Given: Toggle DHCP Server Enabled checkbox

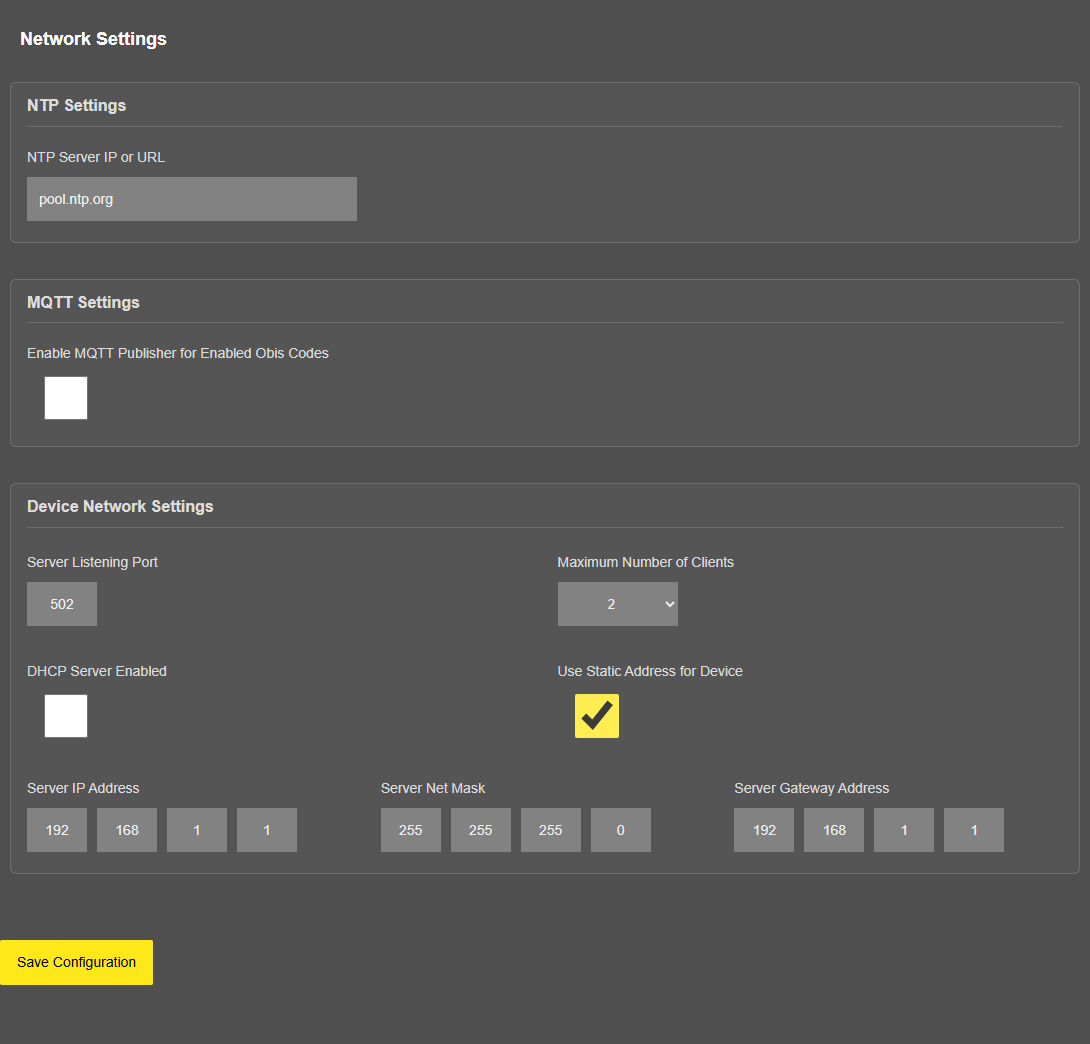Looking at the screenshot, I should [x=66, y=716].
